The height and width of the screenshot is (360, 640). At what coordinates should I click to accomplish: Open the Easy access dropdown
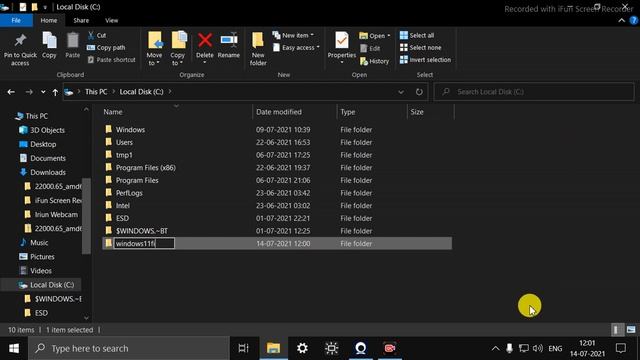pos(296,48)
